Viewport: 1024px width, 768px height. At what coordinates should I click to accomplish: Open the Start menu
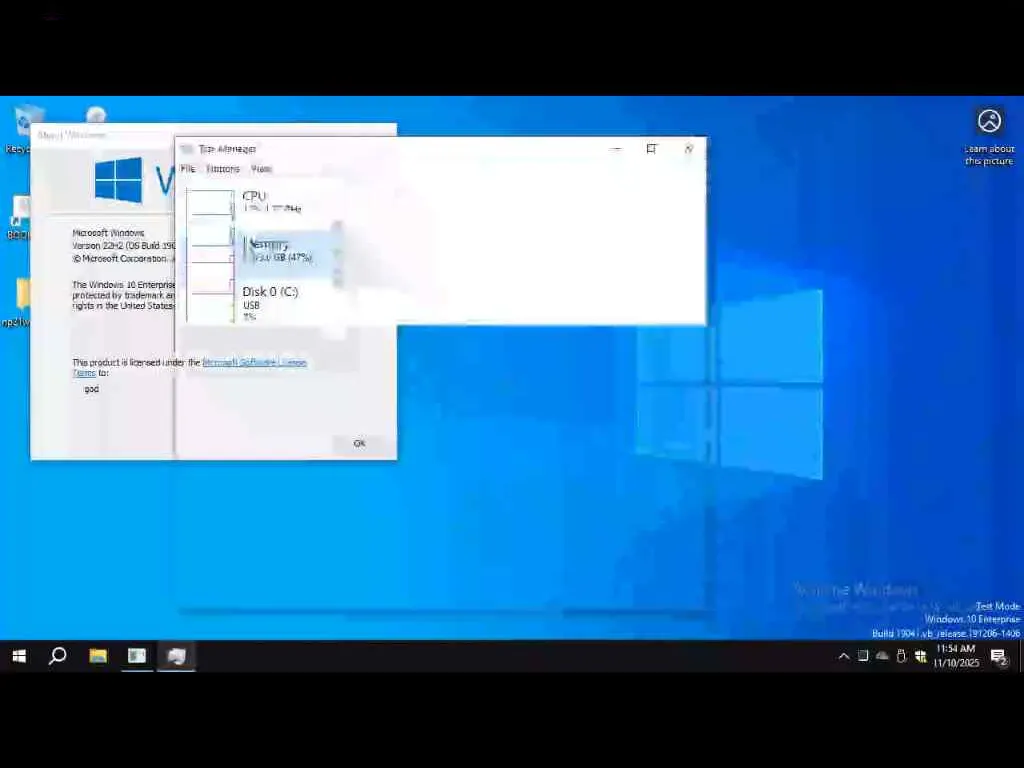[x=19, y=656]
